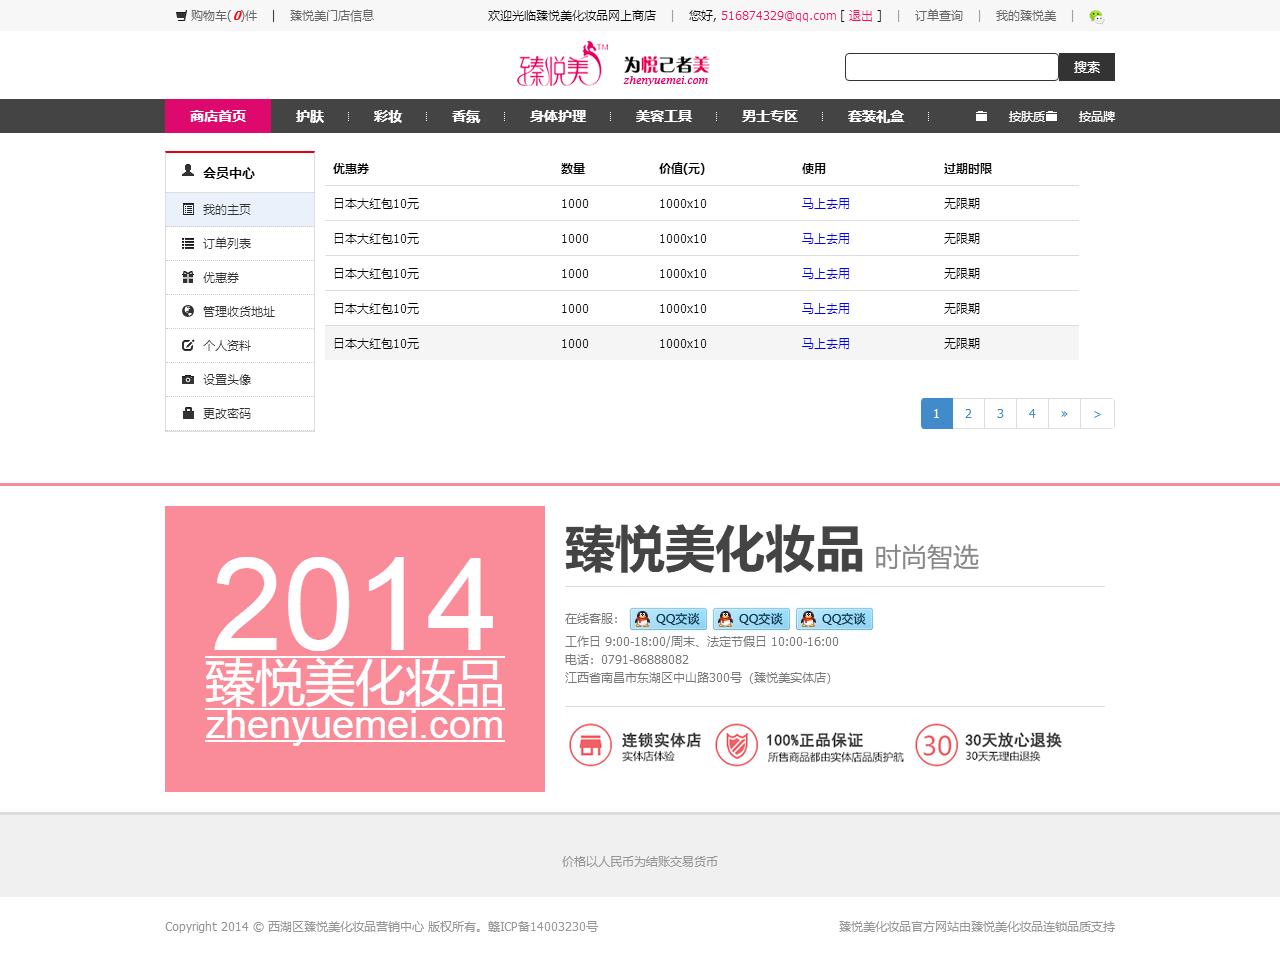Open 我的主页 in member sidebar

[227, 210]
